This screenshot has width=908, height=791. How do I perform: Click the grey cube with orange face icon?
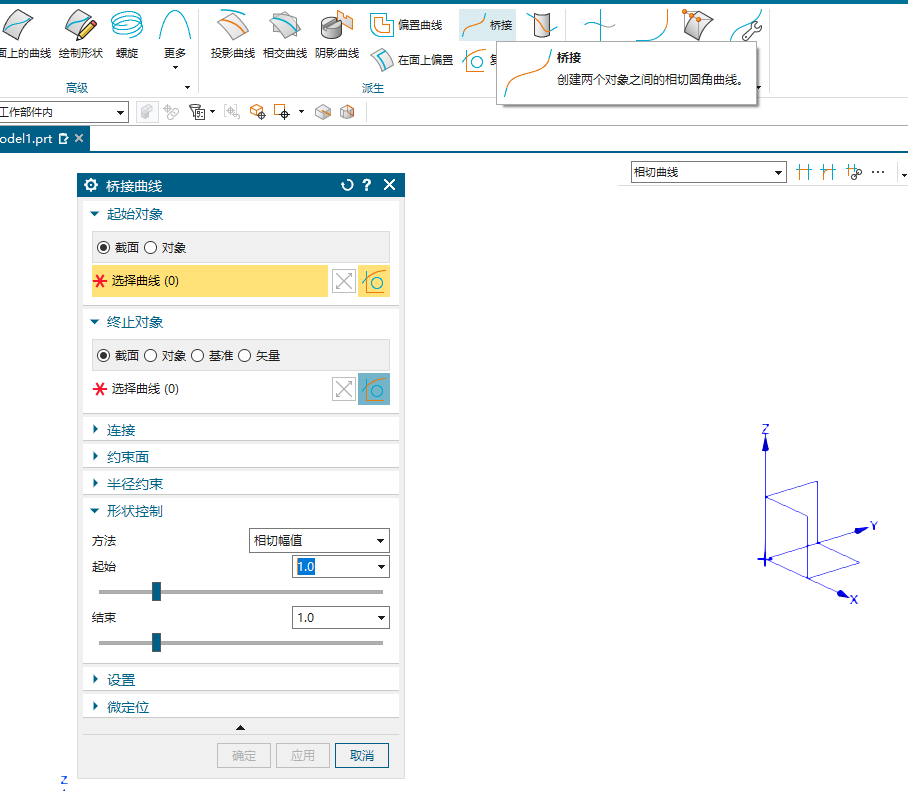coord(347,112)
